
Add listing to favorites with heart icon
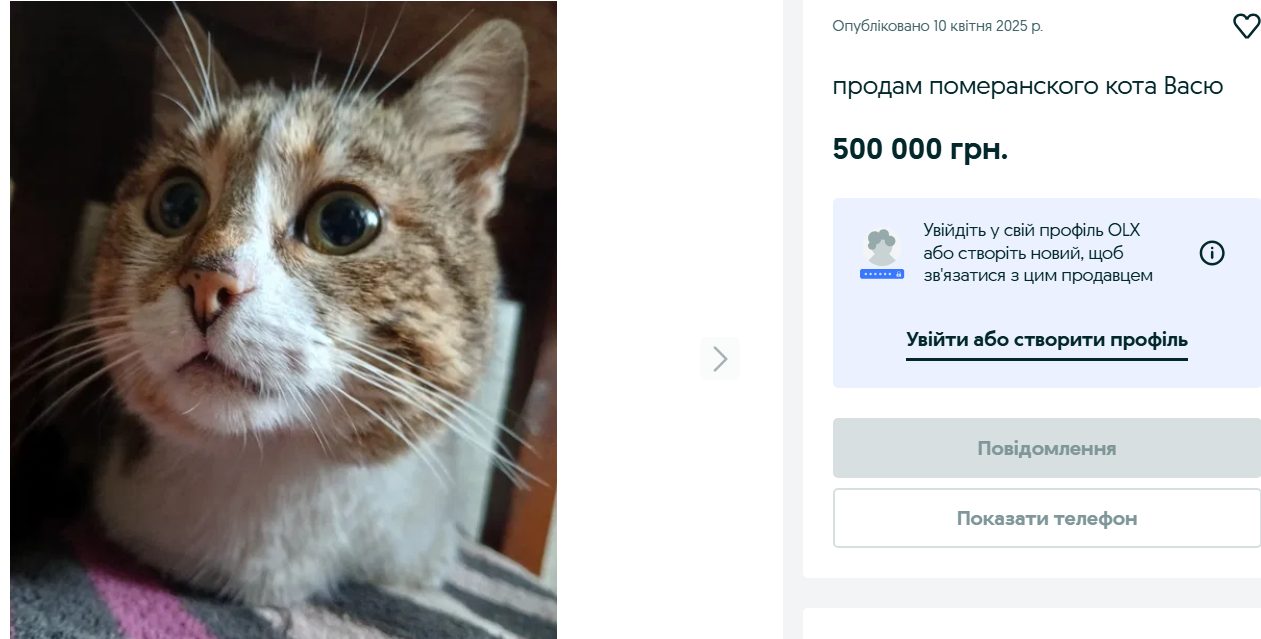[x=1246, y=26]
